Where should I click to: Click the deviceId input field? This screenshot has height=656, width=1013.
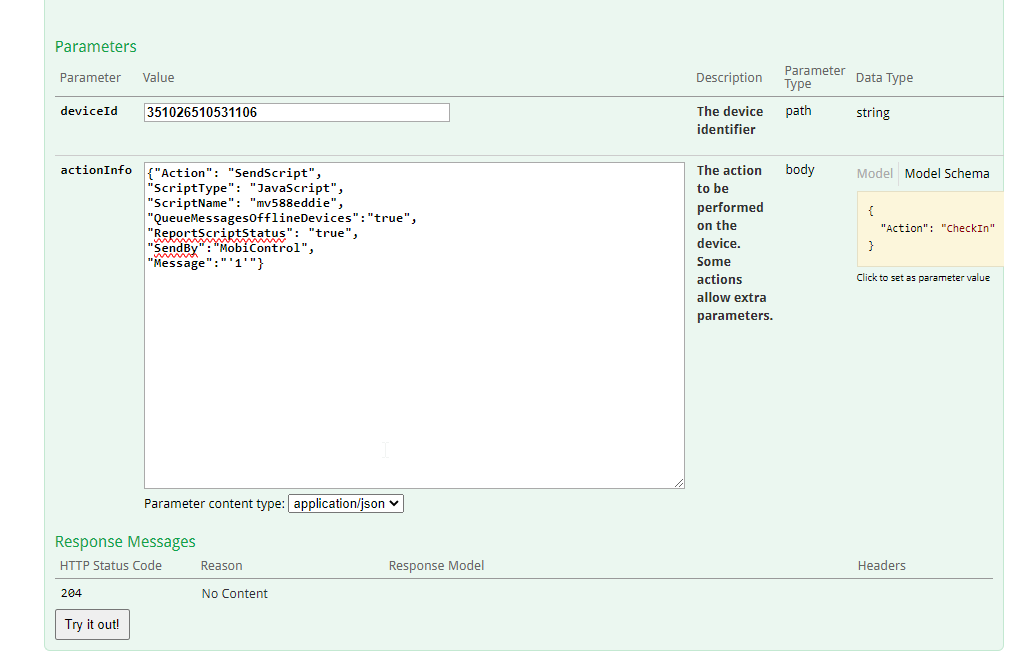(296, 112)
